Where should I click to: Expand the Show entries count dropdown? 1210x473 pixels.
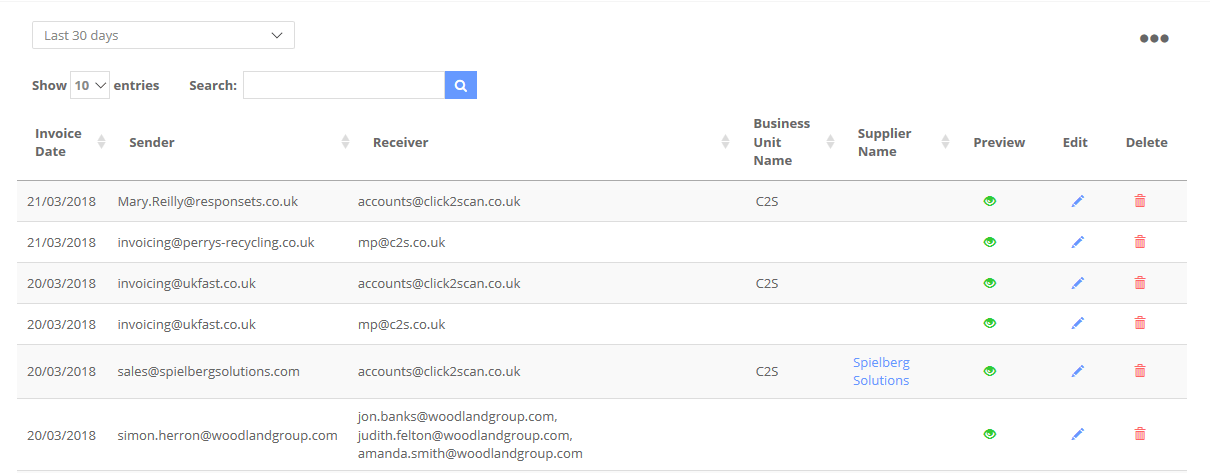pyautogui.click(x=90, y=85)
